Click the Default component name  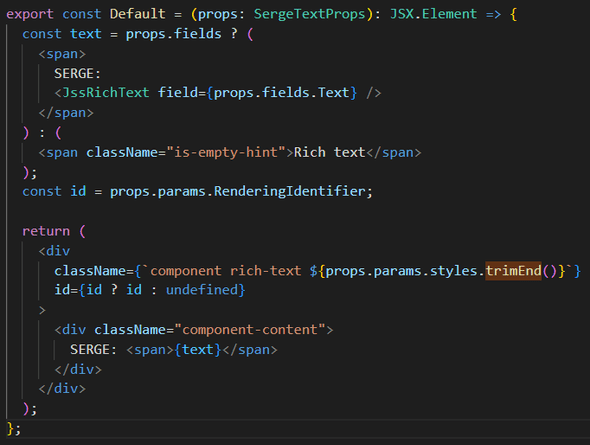tap(138, 14)
